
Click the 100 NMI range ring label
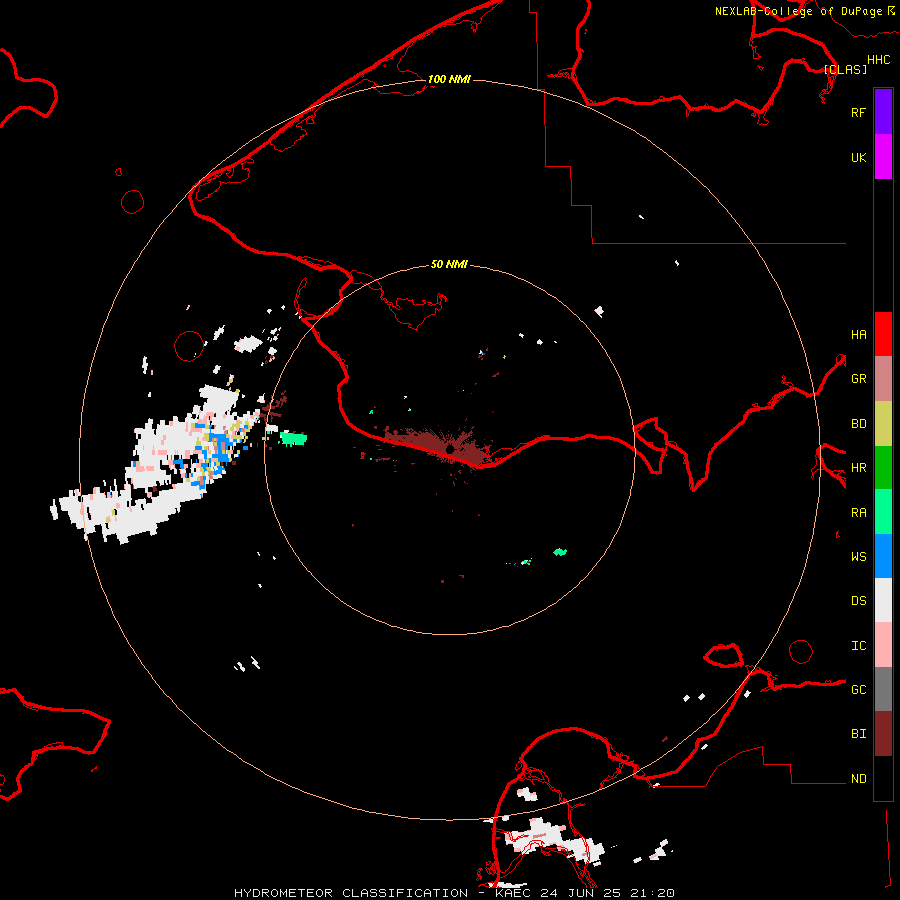click(449, 79)
